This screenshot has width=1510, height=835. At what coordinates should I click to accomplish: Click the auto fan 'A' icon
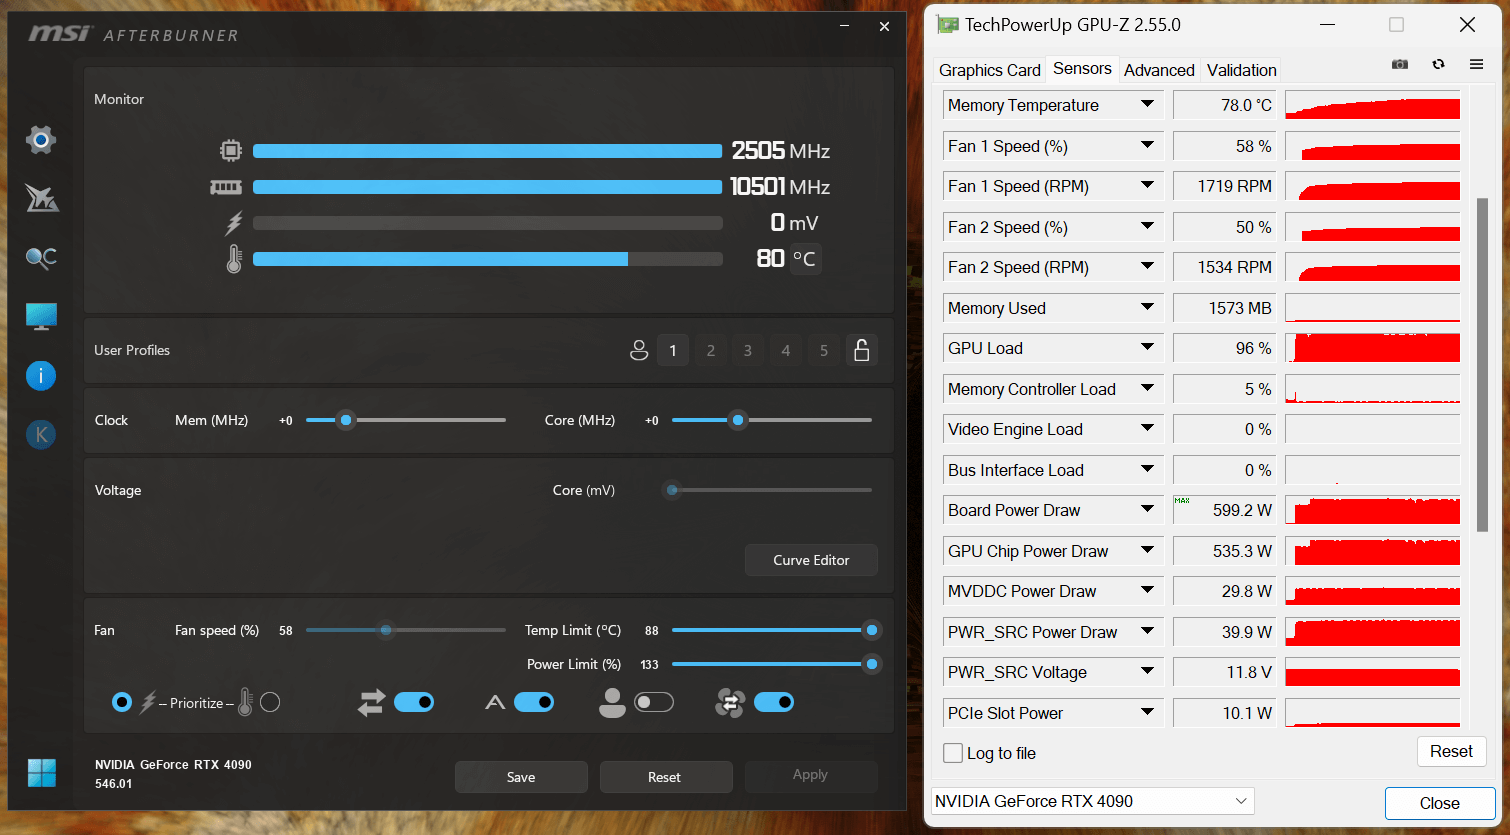click(495, 703)
